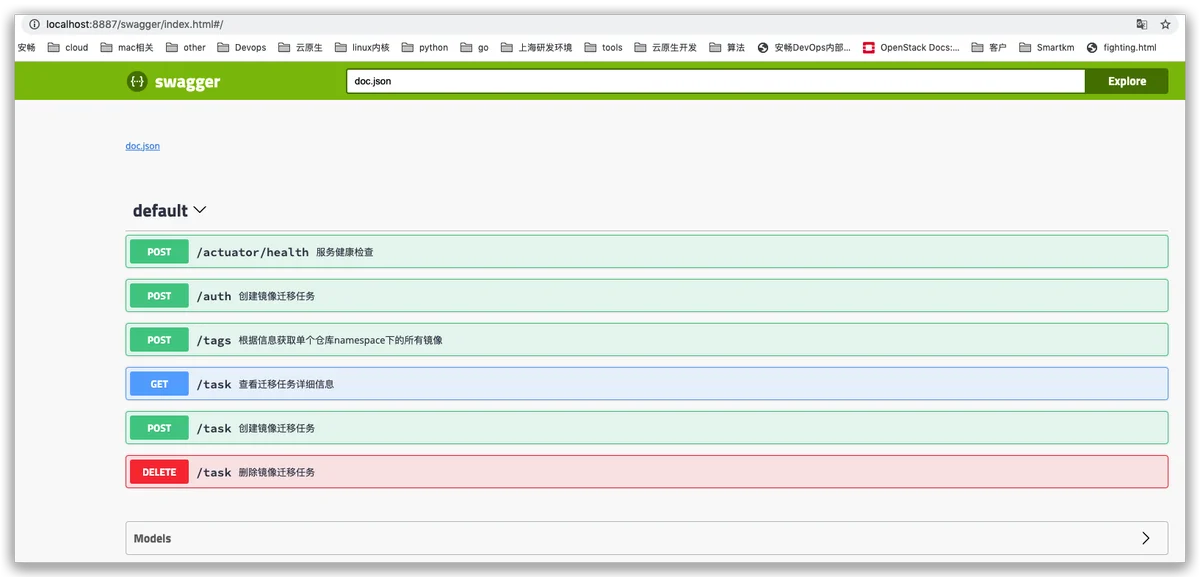Open the go bookmark folder

(475, 47)
